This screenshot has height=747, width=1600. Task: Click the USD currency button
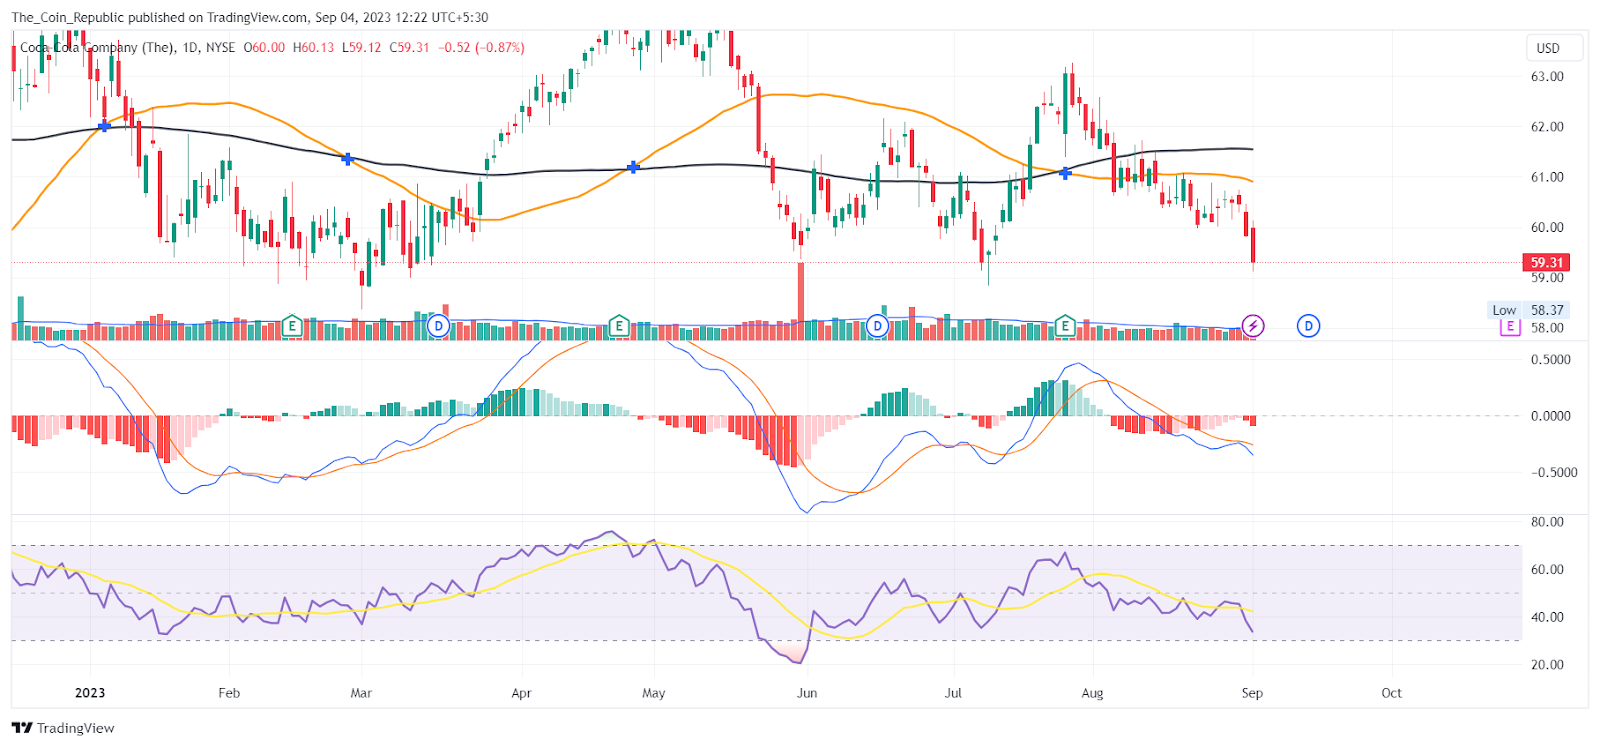pos(1553,48)
